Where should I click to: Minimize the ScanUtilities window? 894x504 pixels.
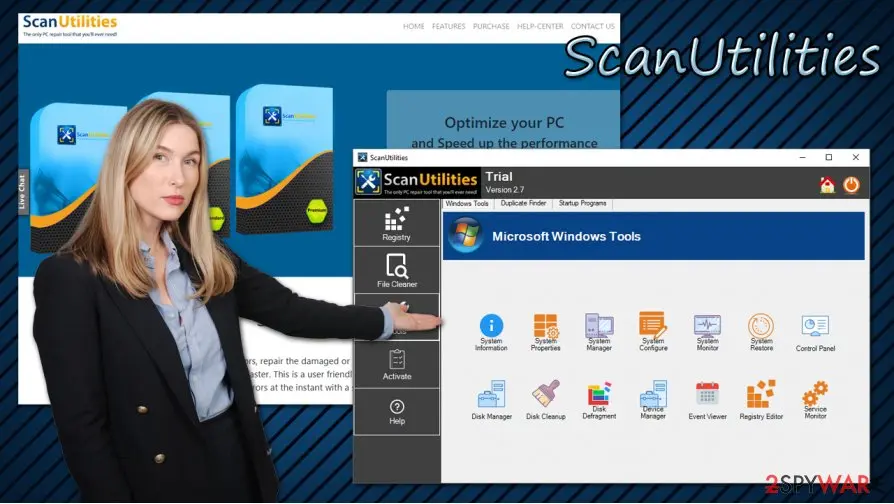pos(802,157)
